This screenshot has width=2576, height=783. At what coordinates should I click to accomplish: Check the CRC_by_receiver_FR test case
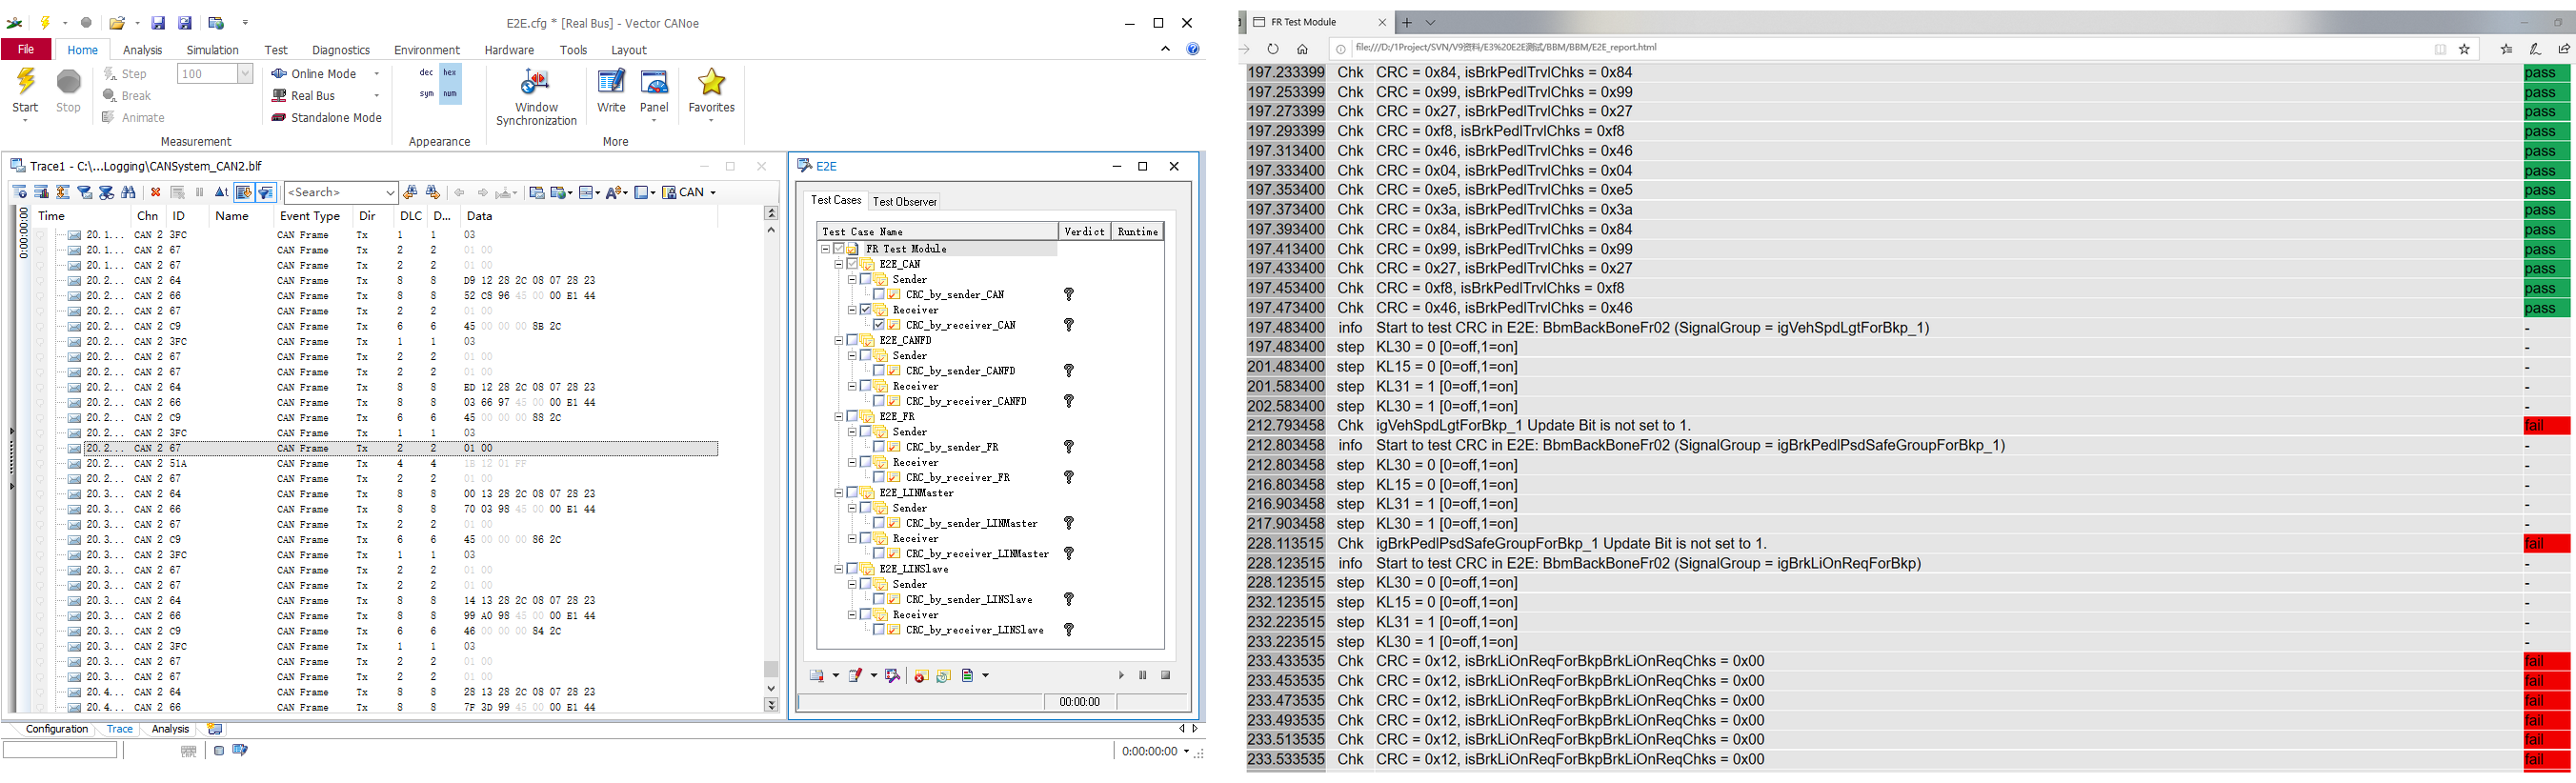[x=879, y=477]
